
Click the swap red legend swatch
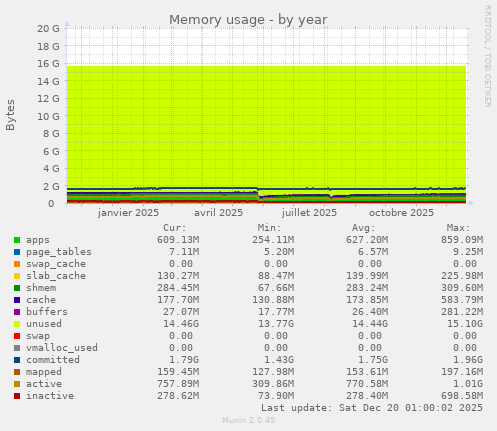click(17, 336)
